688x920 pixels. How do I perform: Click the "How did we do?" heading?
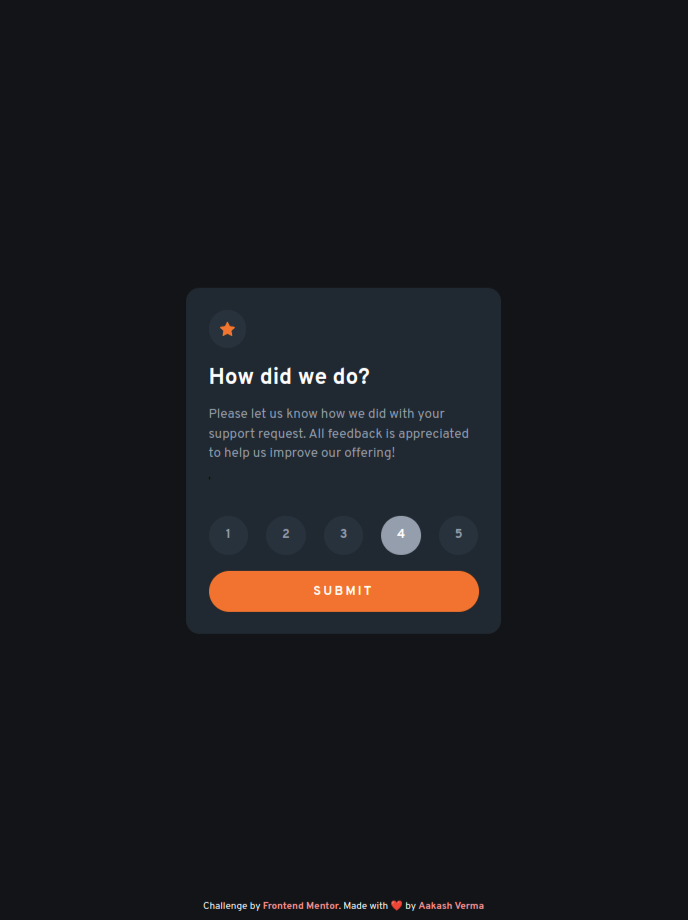coord(289,377)
